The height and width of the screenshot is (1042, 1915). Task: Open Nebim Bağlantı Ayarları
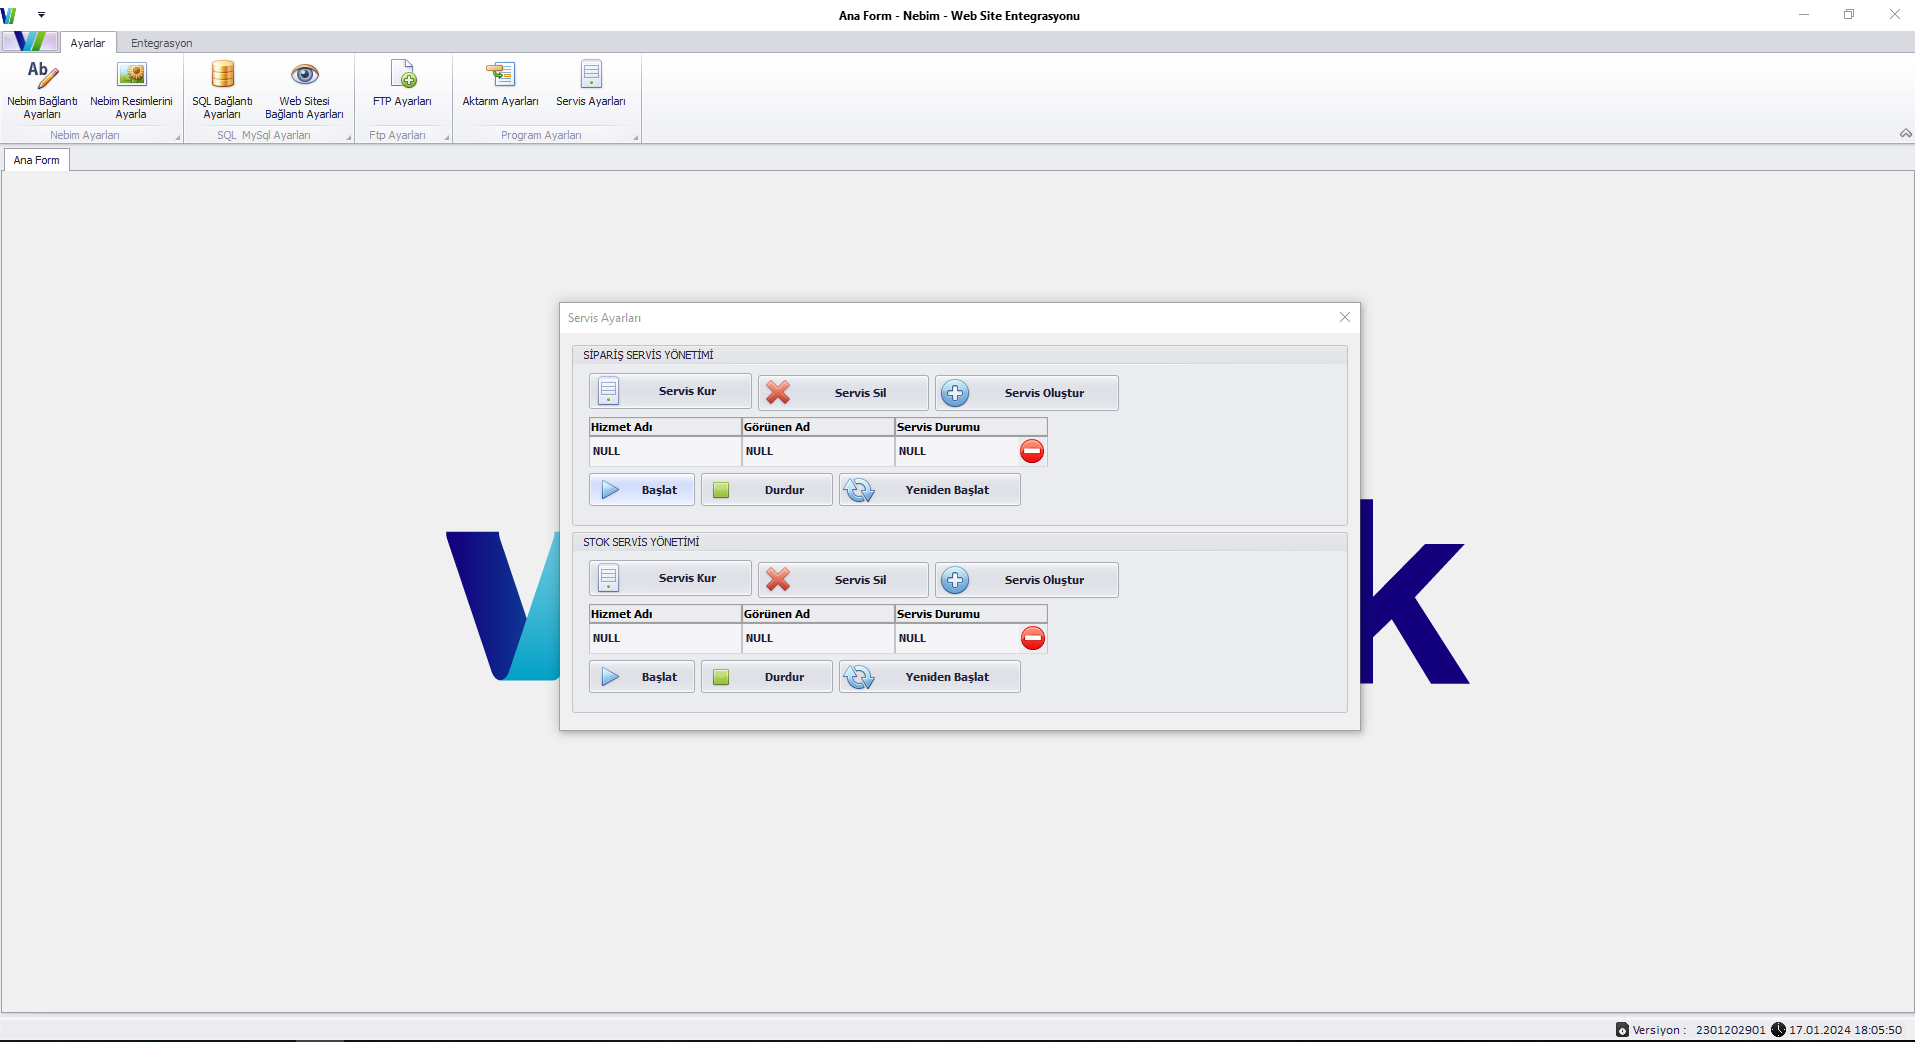(42, 88)
